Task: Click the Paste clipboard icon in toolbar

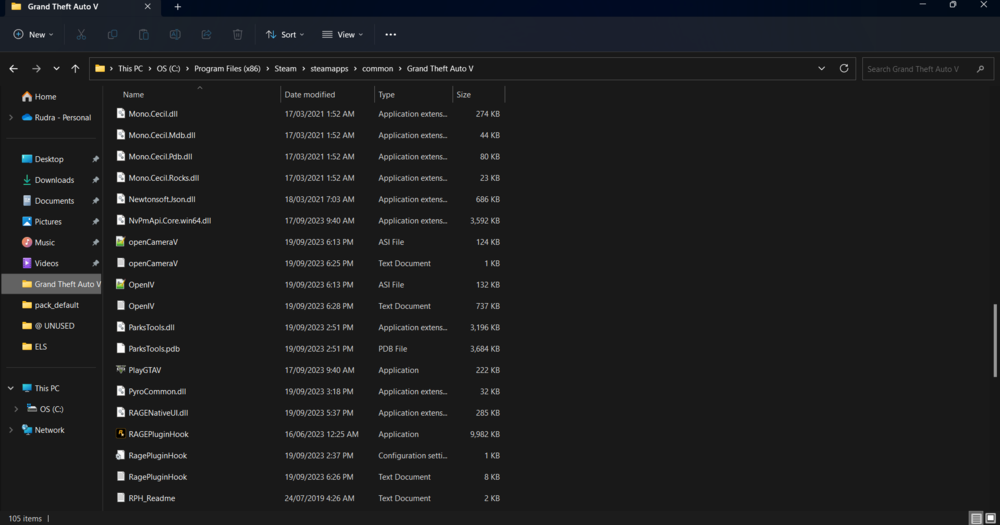Action: pos(143,34)
